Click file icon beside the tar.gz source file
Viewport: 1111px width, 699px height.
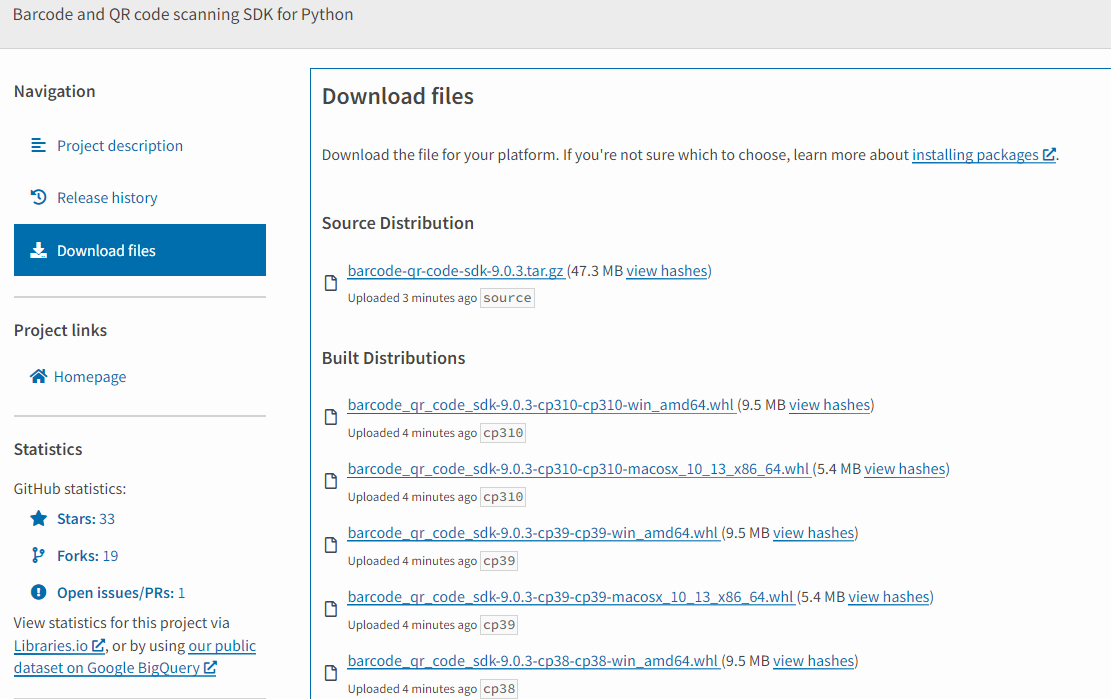click(x=331, y=283)
